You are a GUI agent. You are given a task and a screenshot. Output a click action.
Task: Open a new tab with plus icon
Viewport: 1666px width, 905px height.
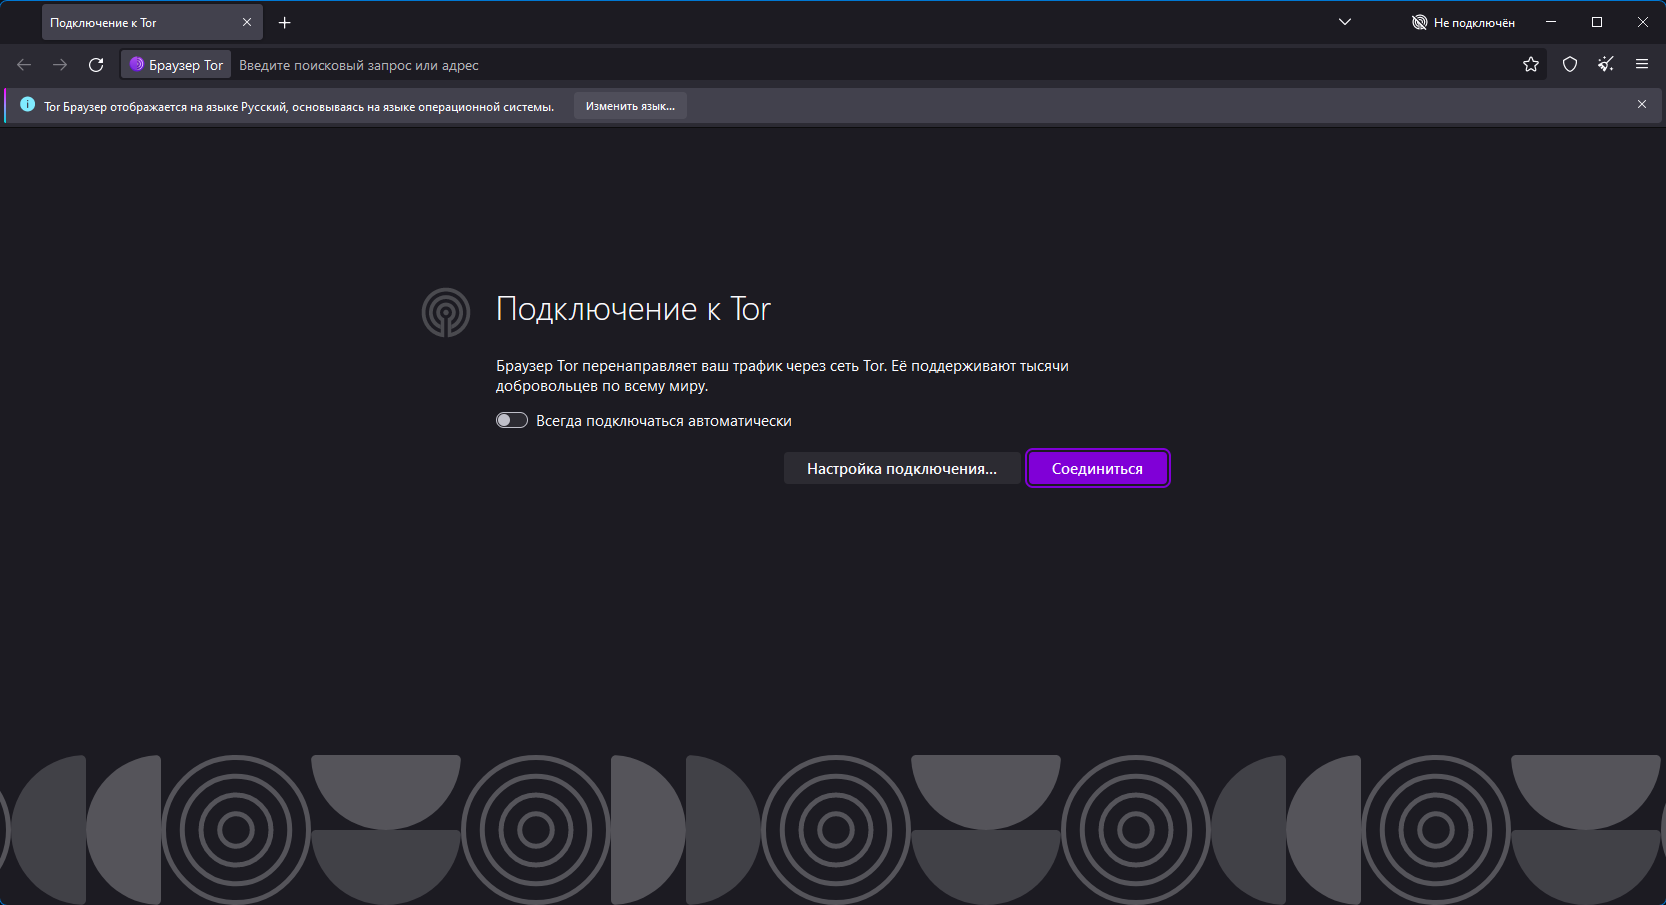284,22
